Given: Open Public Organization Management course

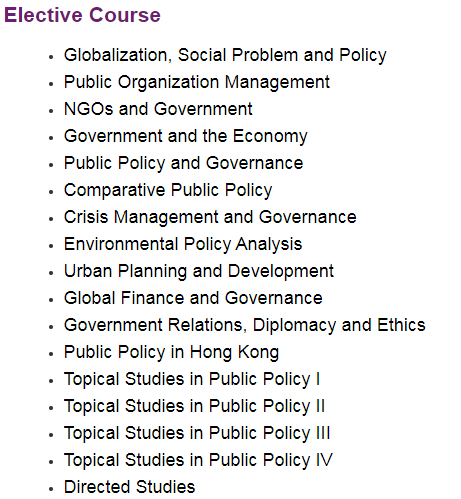Looking at the screenshot, I should [197, 82].
